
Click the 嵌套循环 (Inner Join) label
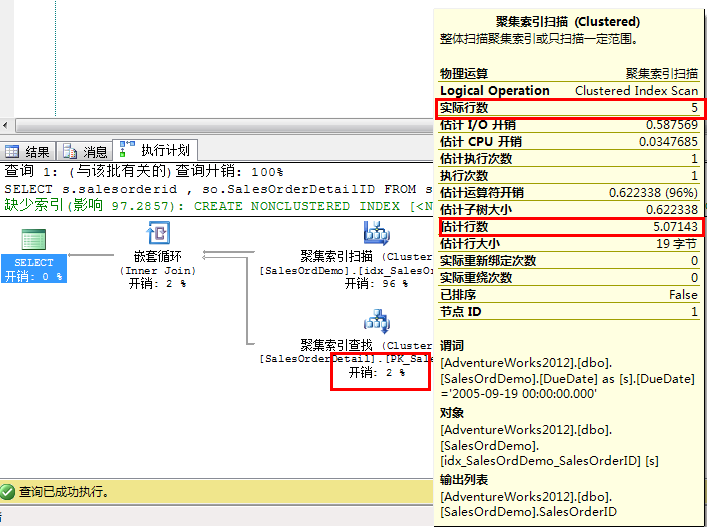158,263
